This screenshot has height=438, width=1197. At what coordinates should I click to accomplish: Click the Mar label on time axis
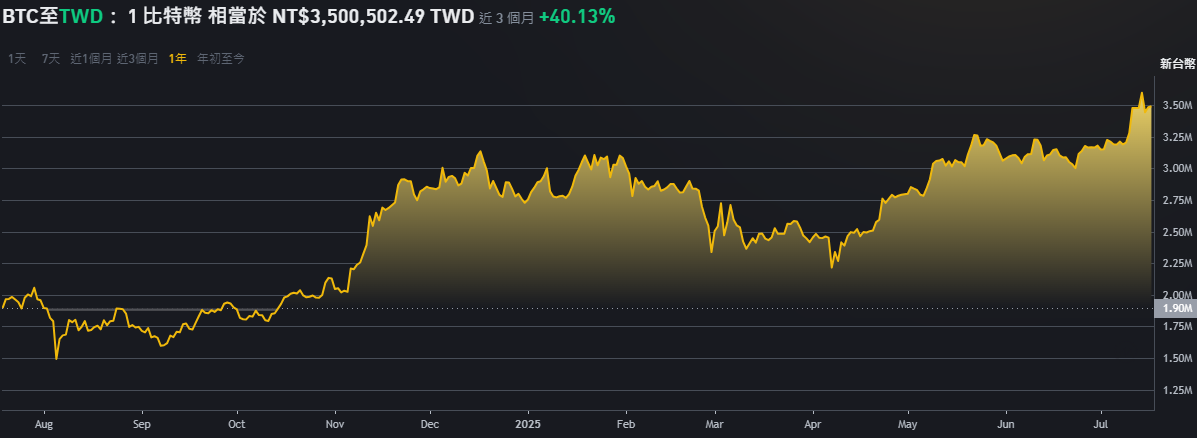pyautogui.click(x=714, y=424)
